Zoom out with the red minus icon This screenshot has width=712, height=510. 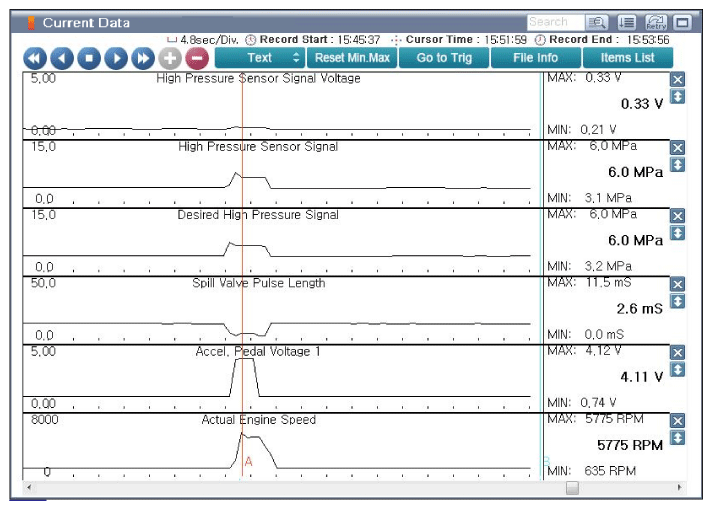(x=197, y=58)
